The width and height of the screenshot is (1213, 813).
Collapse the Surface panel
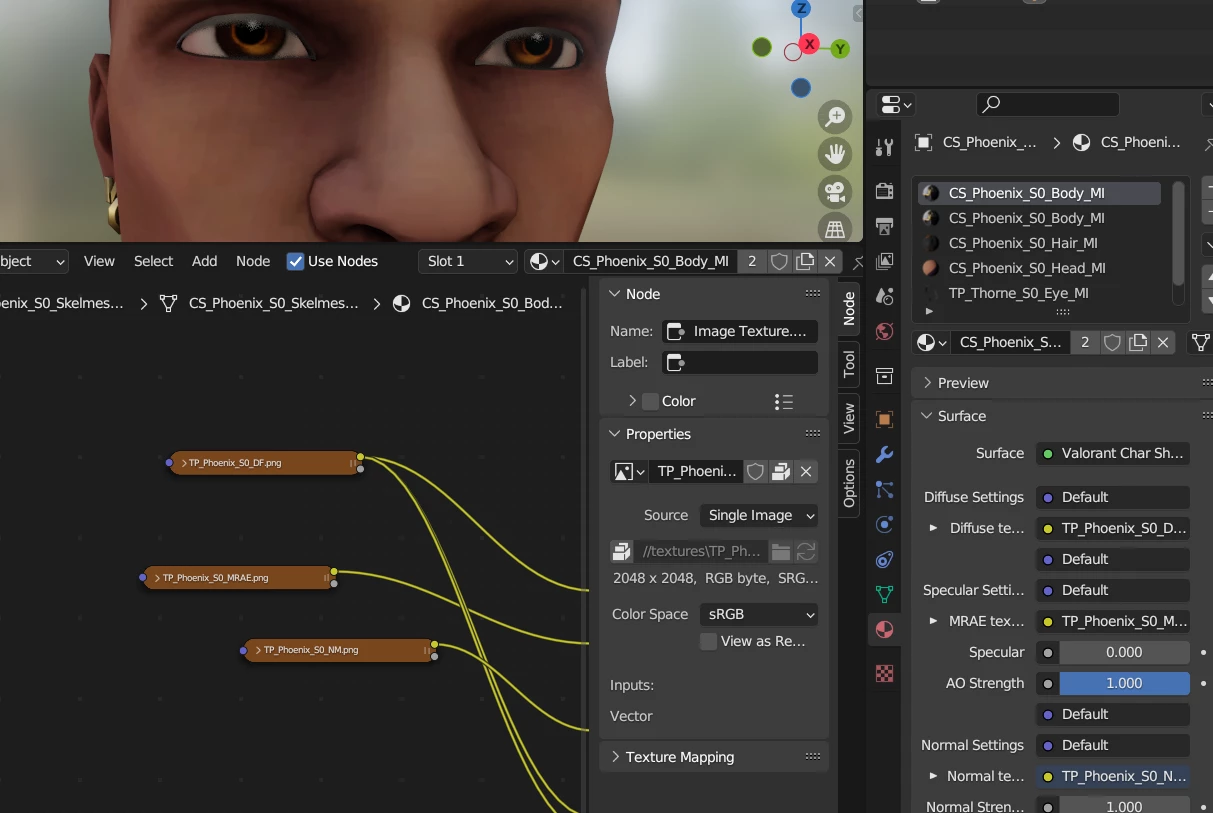point(927,416)
